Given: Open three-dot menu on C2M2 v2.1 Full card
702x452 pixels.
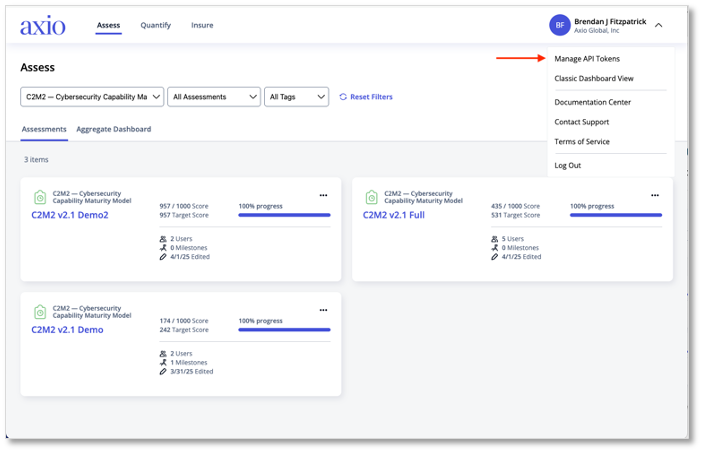Looking at the screenshot, I should [655, 196].
